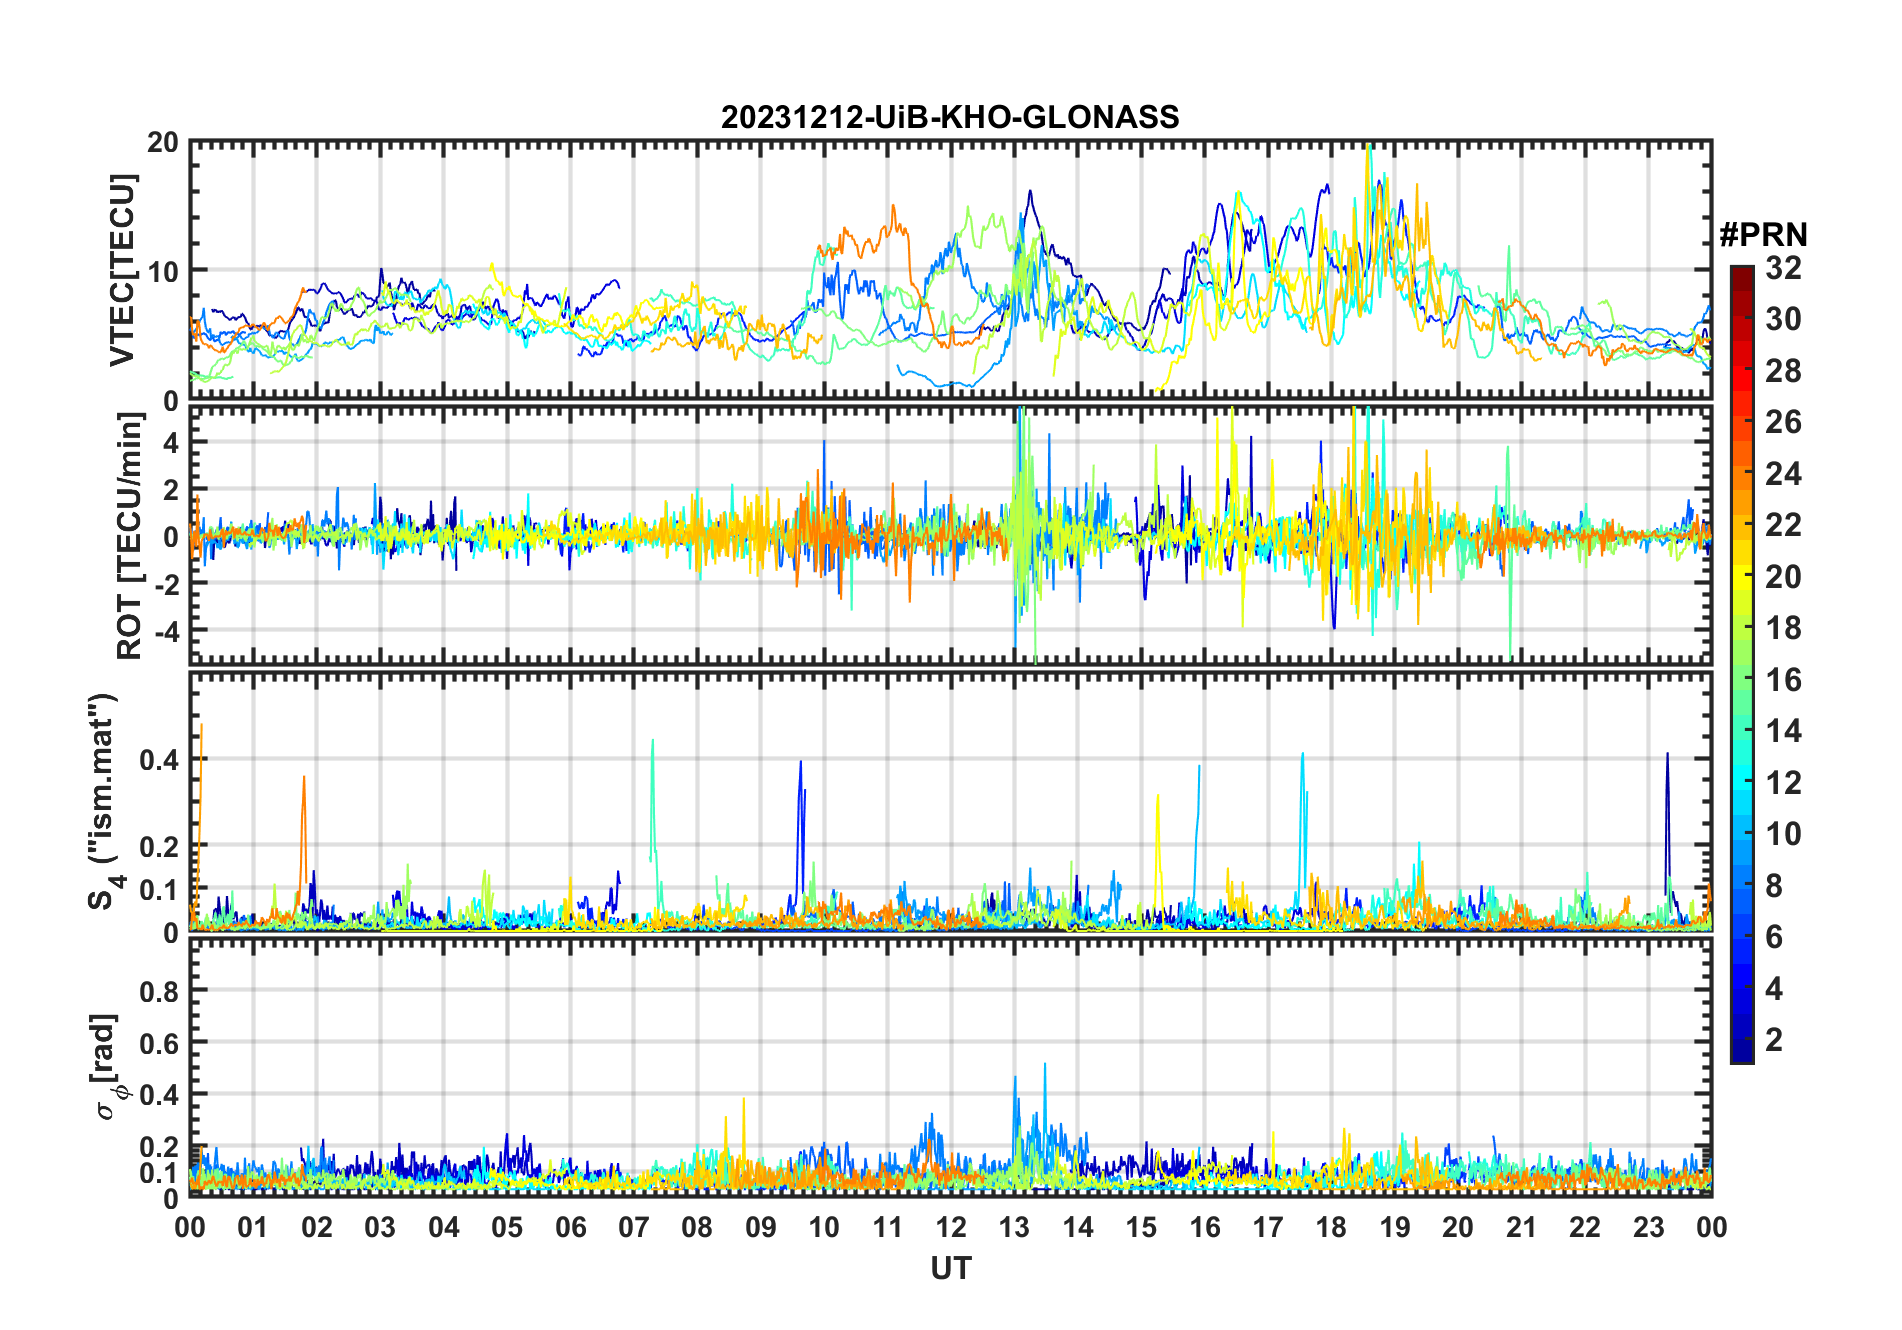
Task: Click x-axis hour label 03
Action: [380, 1227]
